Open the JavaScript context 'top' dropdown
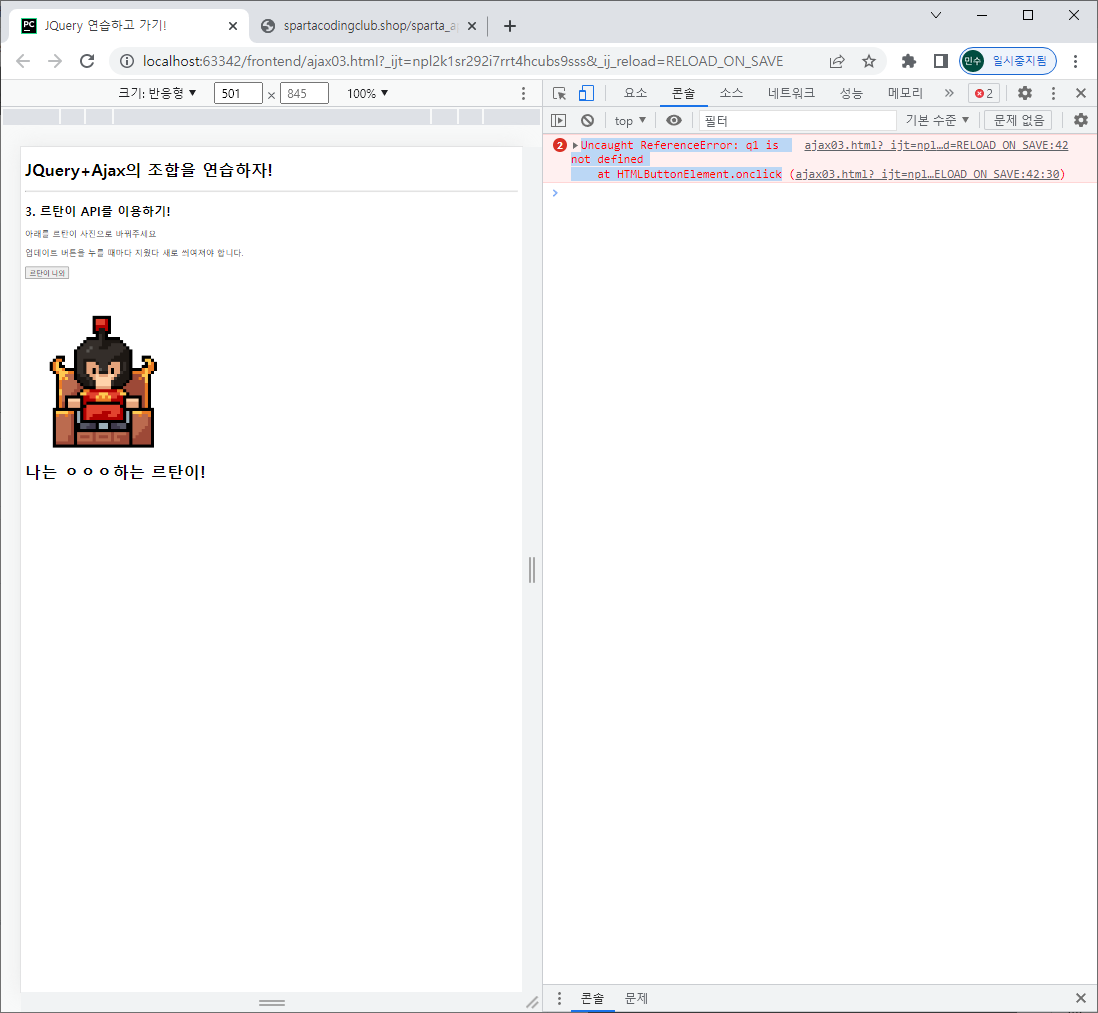1098x1013 pixels. 630,120
